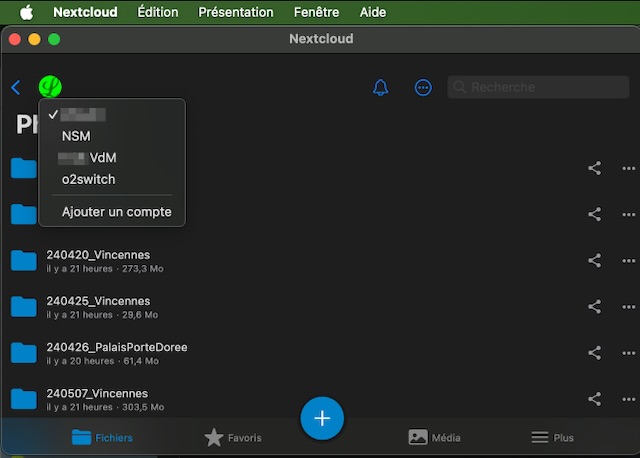Switch to the o2switch account
Viewport: 640px width, 458px height.
tap(88, 180)
